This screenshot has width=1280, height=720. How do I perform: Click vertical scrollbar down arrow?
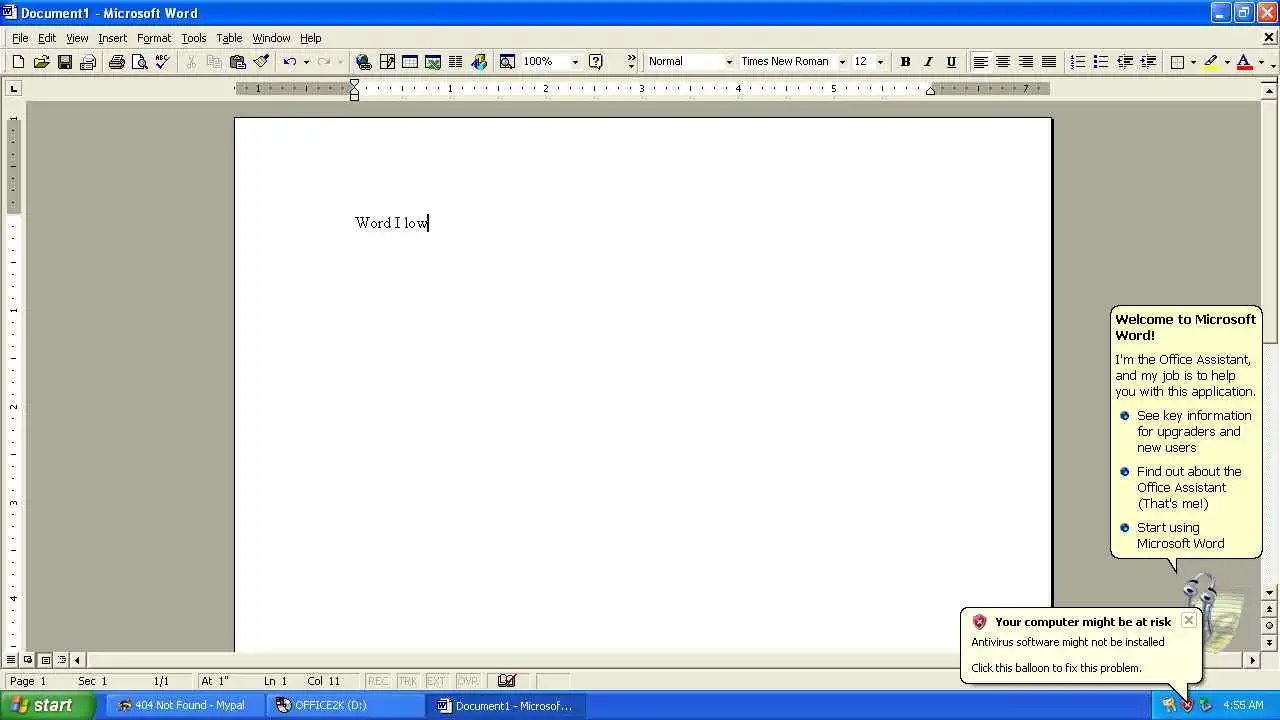click(1270, 593)
